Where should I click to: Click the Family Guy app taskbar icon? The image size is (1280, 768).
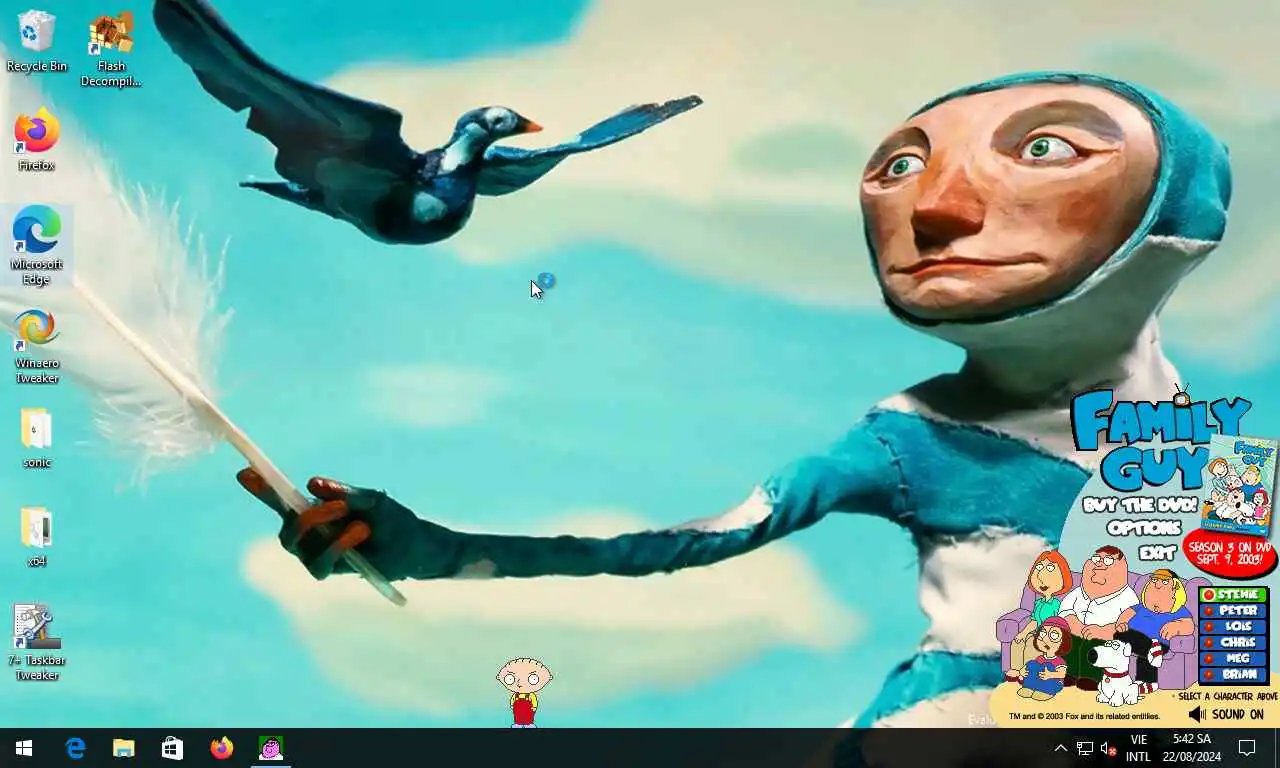[x=270, y=748]
